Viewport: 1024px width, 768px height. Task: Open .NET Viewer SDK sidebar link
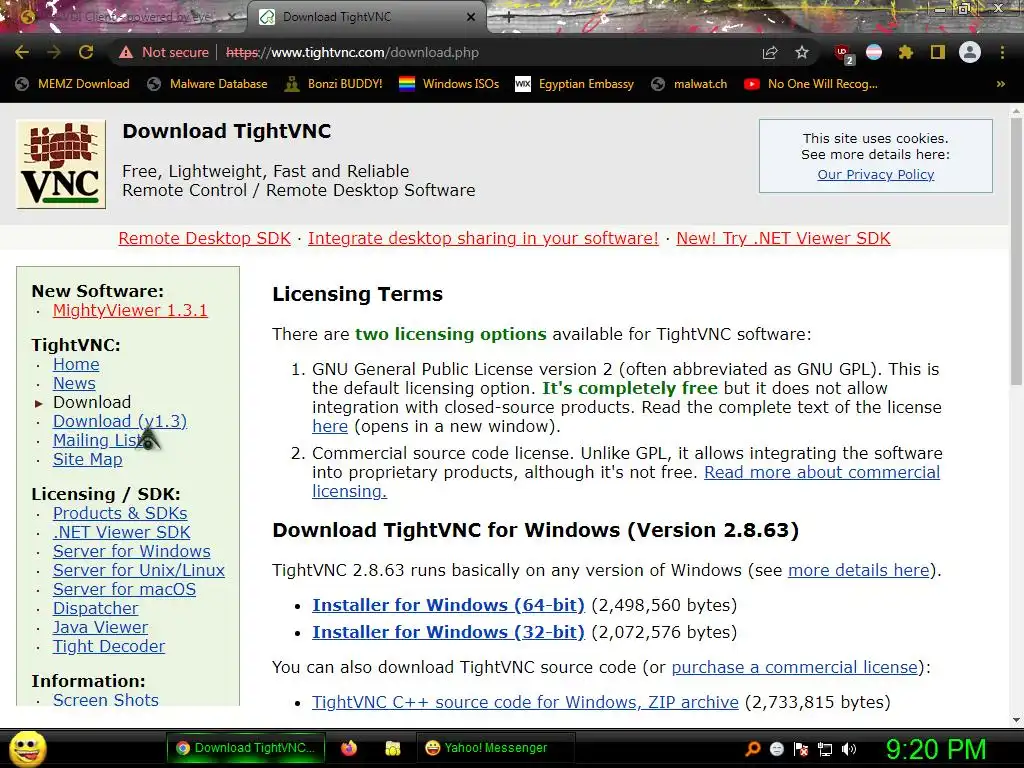[x=121, y=532]
